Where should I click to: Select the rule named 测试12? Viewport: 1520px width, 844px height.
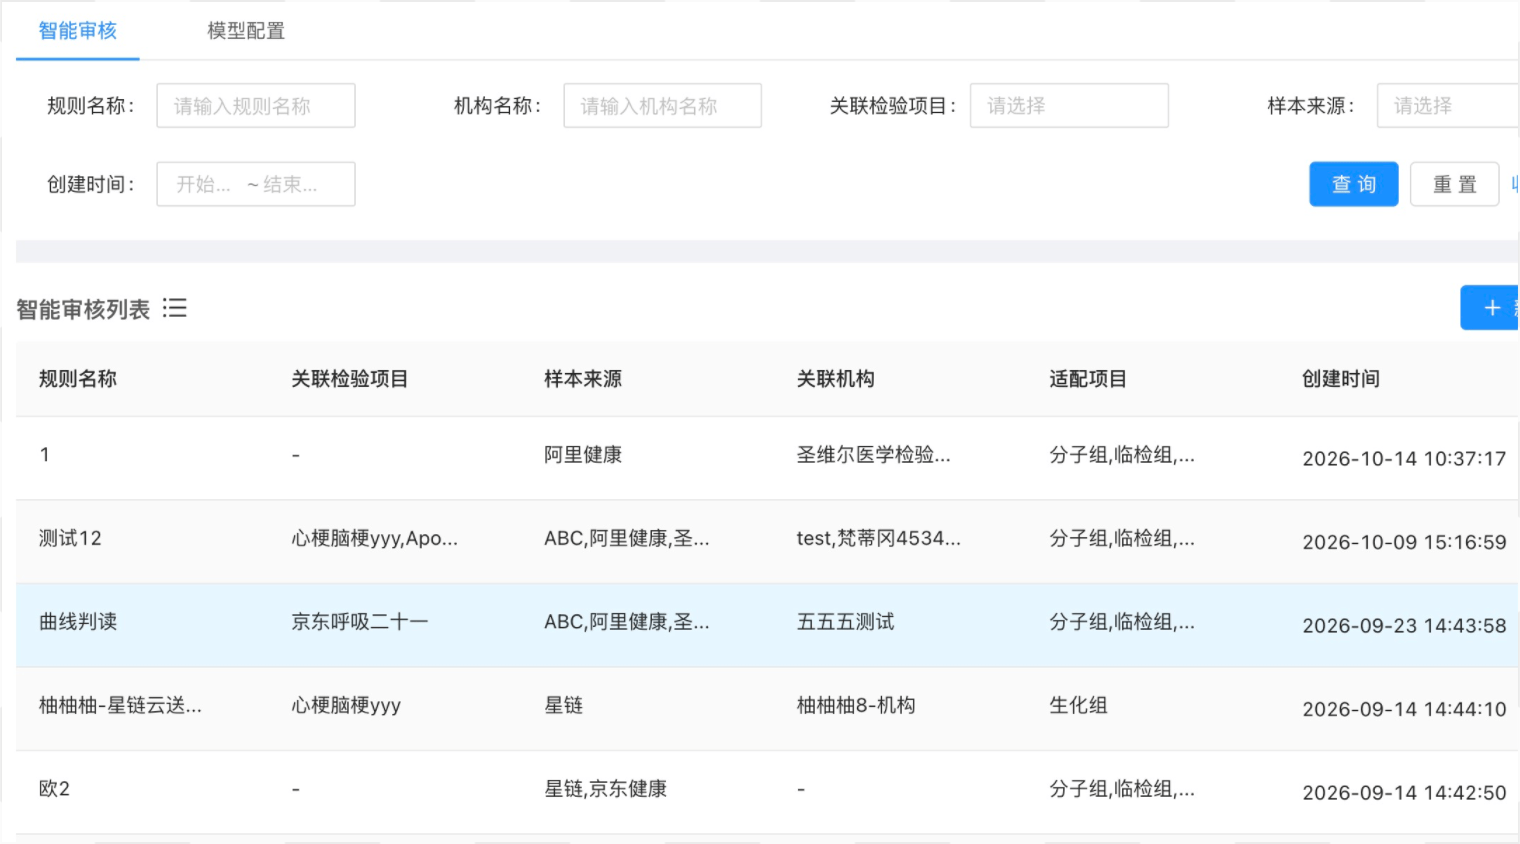(70, 538)
